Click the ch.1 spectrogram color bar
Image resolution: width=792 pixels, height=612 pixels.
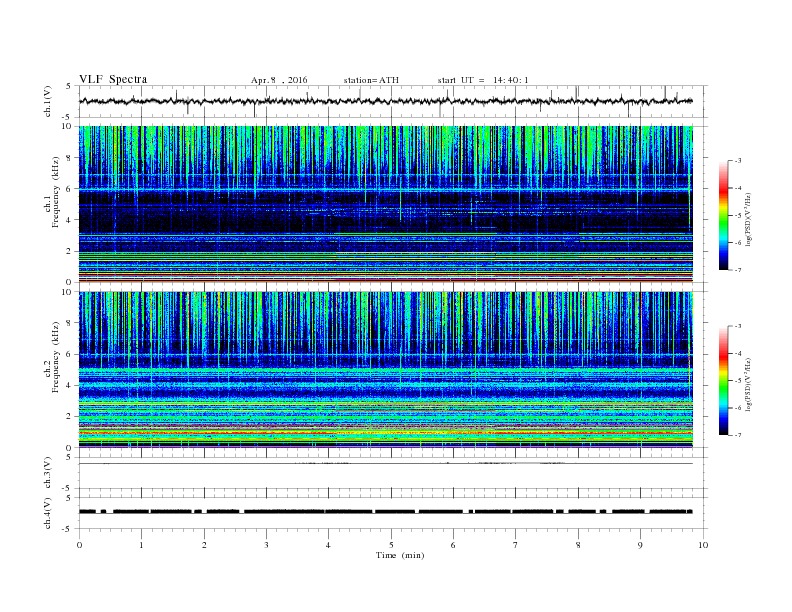pos(723,215)
